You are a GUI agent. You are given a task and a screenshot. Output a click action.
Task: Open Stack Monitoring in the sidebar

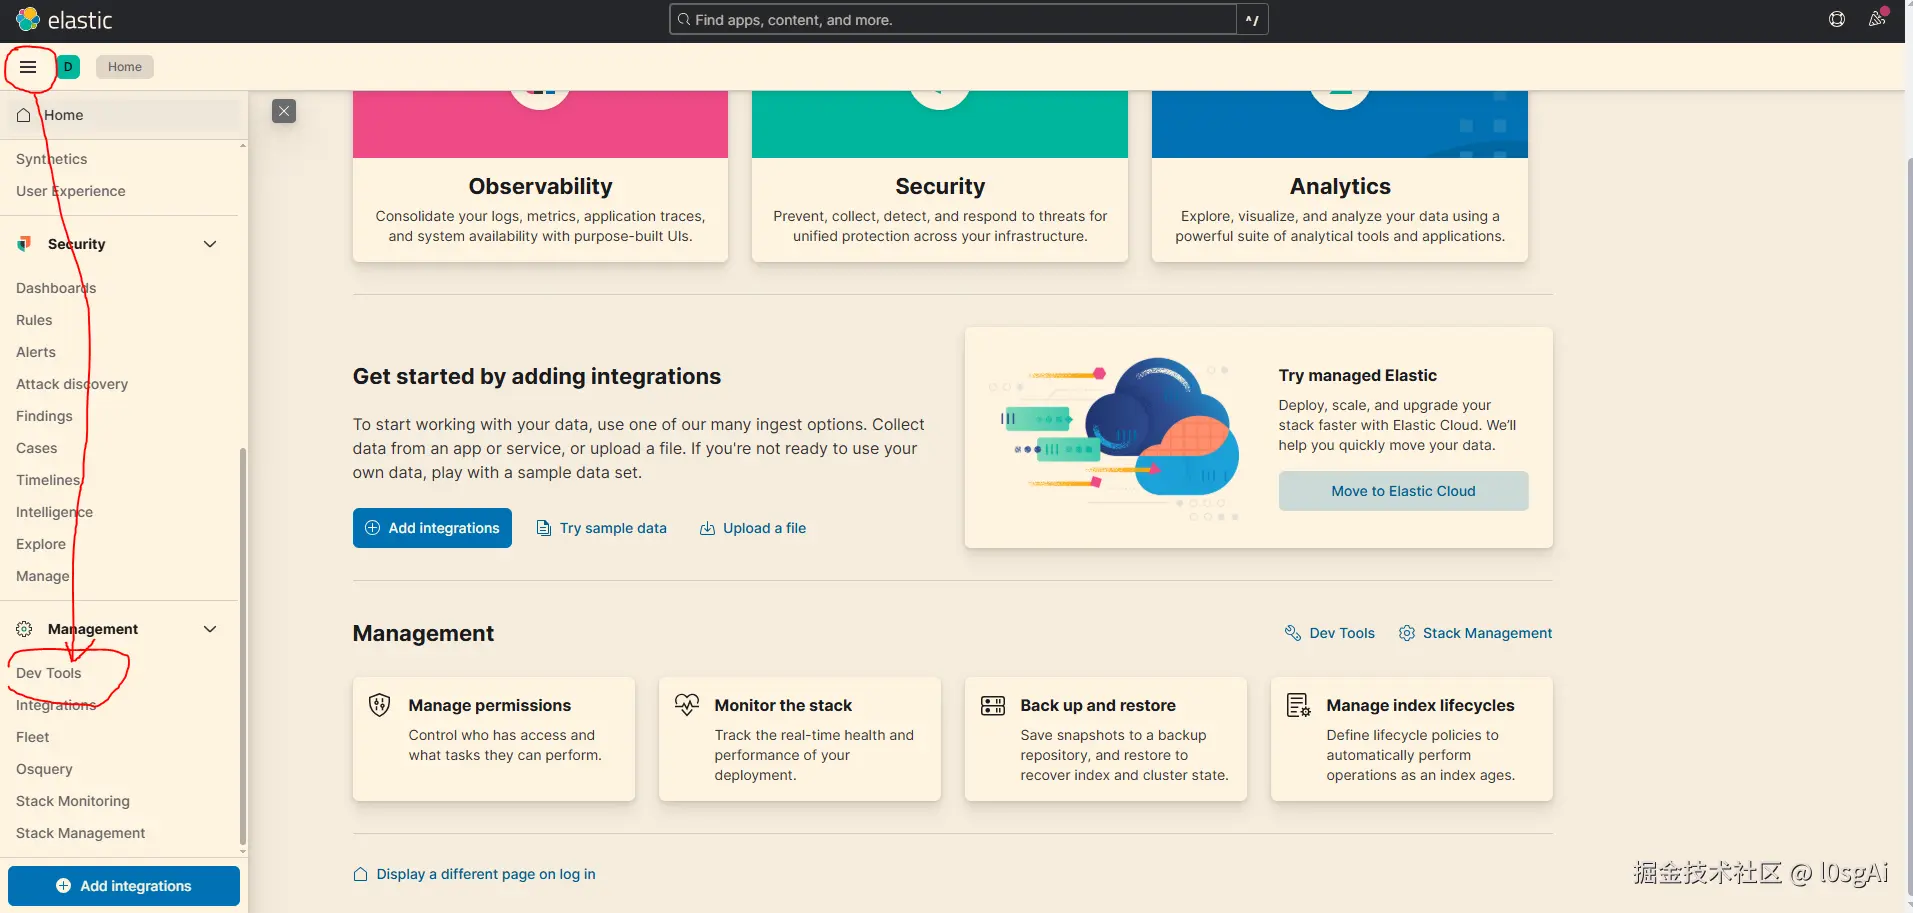73,801
